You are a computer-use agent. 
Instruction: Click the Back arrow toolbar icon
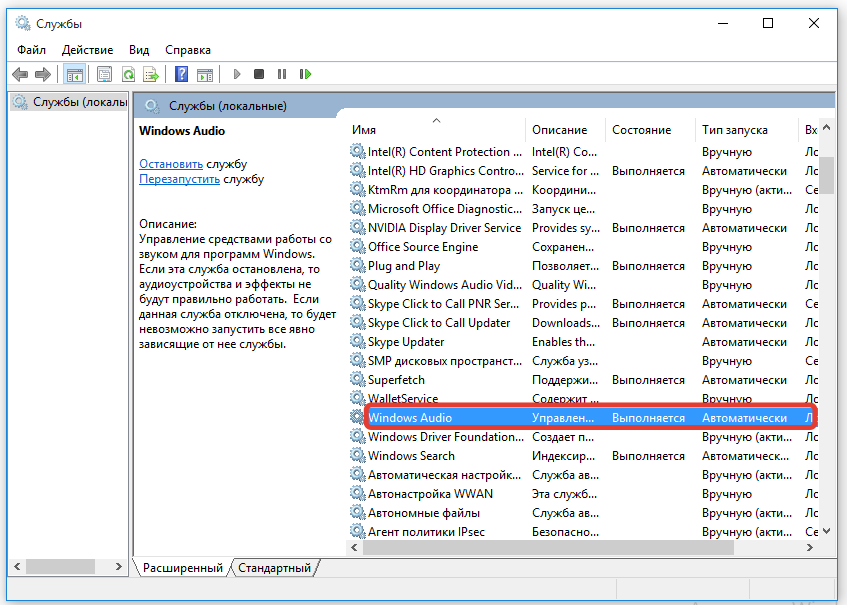[19, 74]
